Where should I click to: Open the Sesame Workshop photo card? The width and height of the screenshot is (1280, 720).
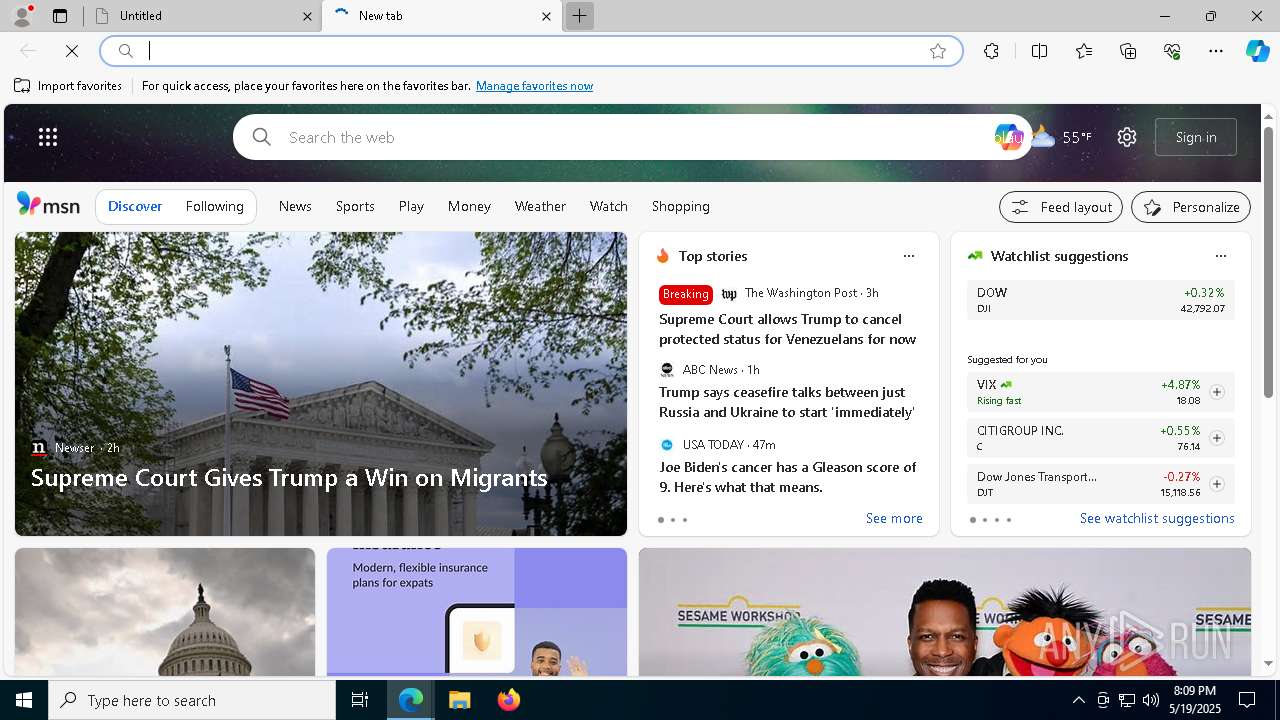pos(945,612)
